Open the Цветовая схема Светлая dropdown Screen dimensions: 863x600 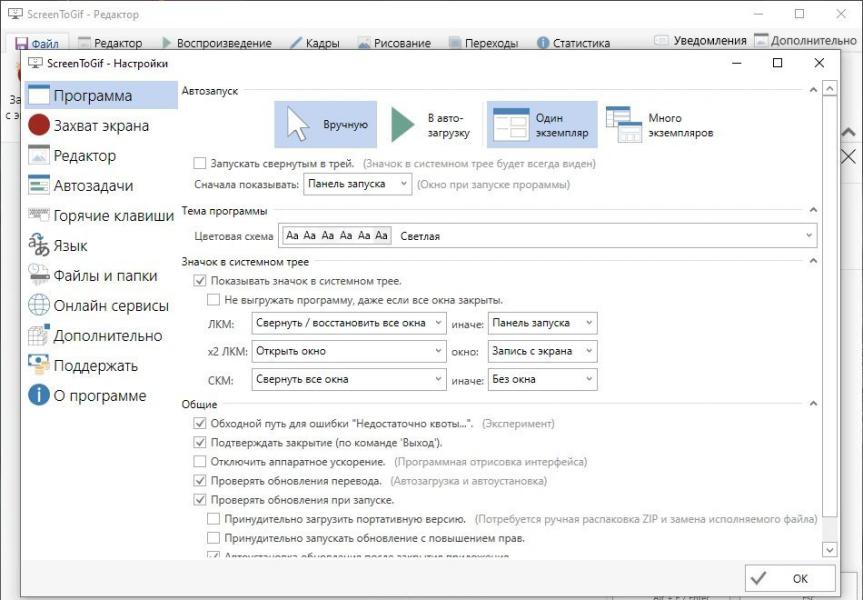point(548,236)
